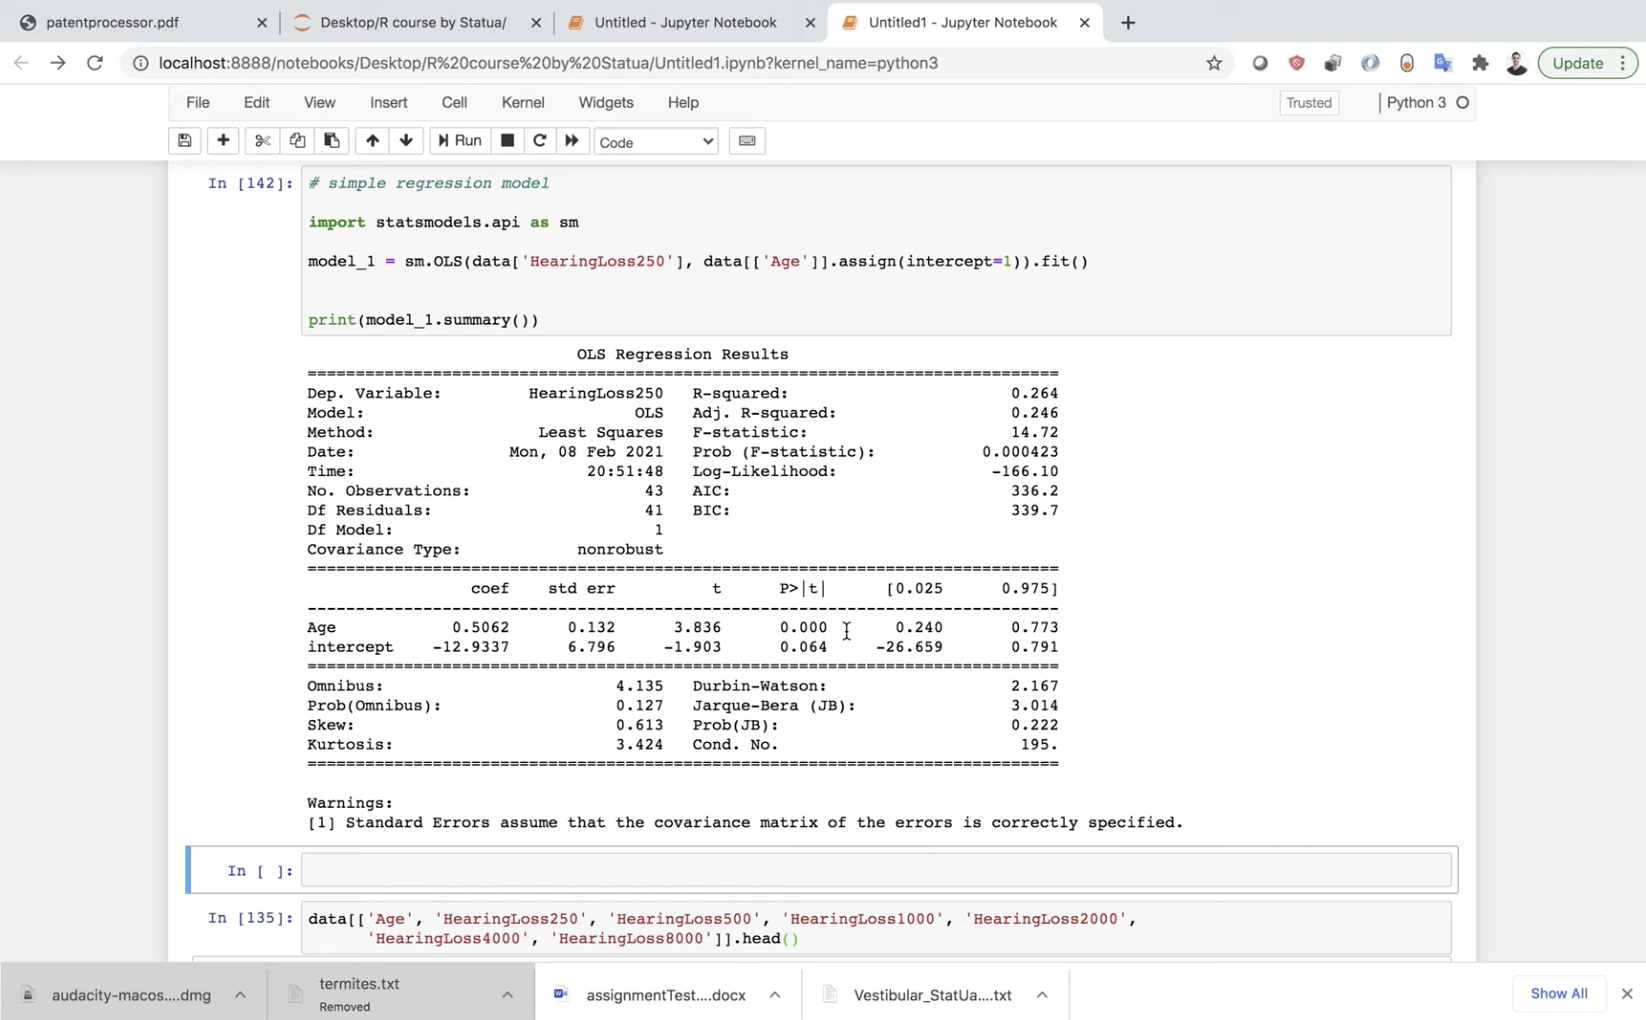1646x1020 pixels.
Task: Open the cell type Code dropdown
Action: pos(656,142)
